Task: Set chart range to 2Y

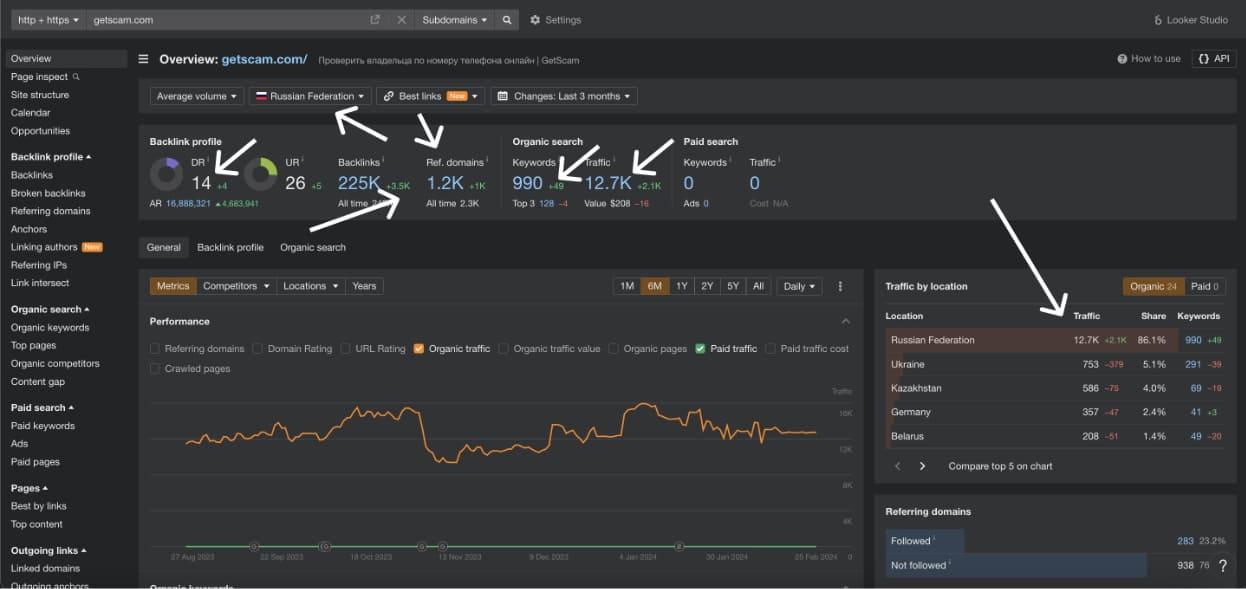Action: pyautogui.click(x=707, y=286)
